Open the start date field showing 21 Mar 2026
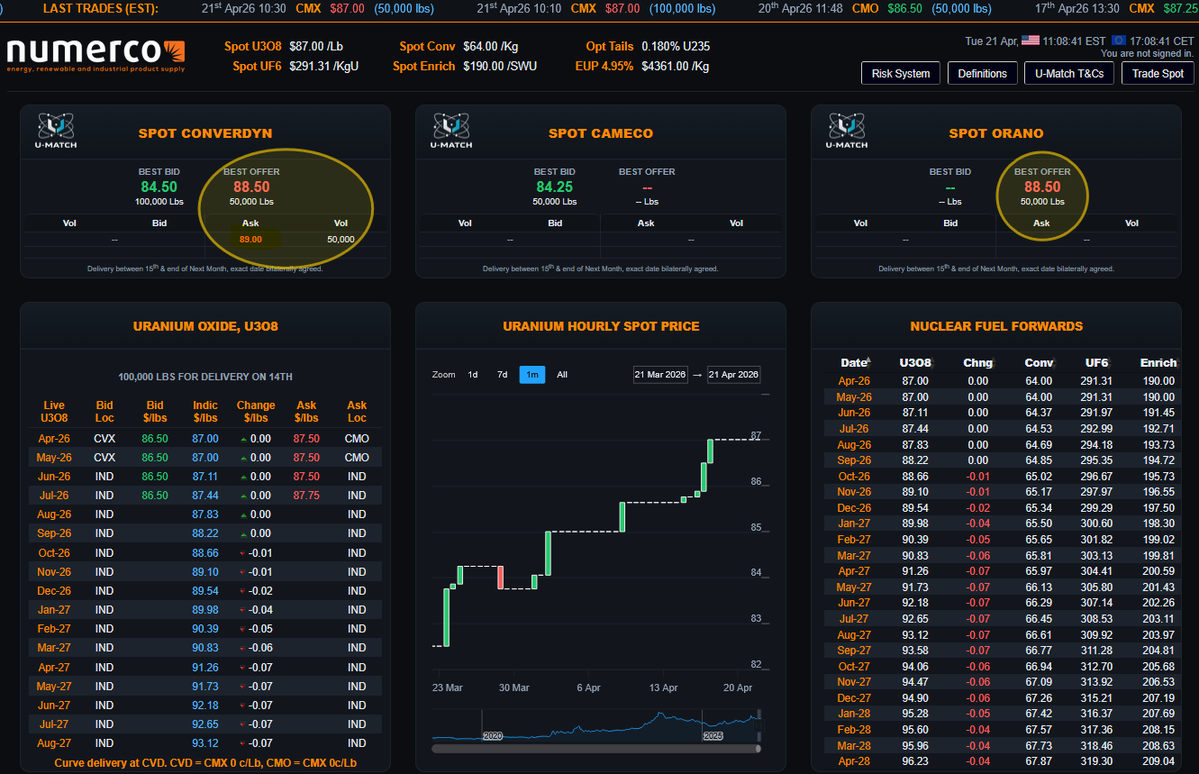The width and height of the screenshot is (1199, 774). [660, 374]
